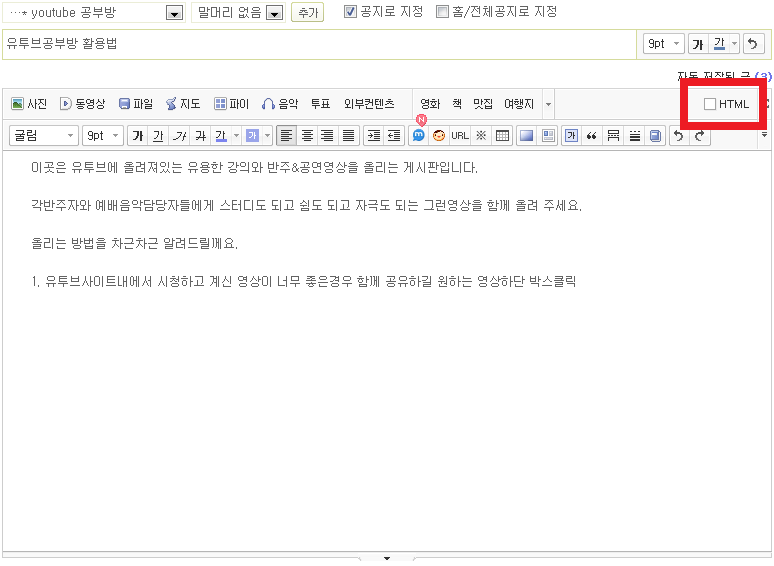The height and width of the screenshot is (566, 774).
Task: Check the 홈/전체공지로 지정 checkbox
Action: pos(443,12)
